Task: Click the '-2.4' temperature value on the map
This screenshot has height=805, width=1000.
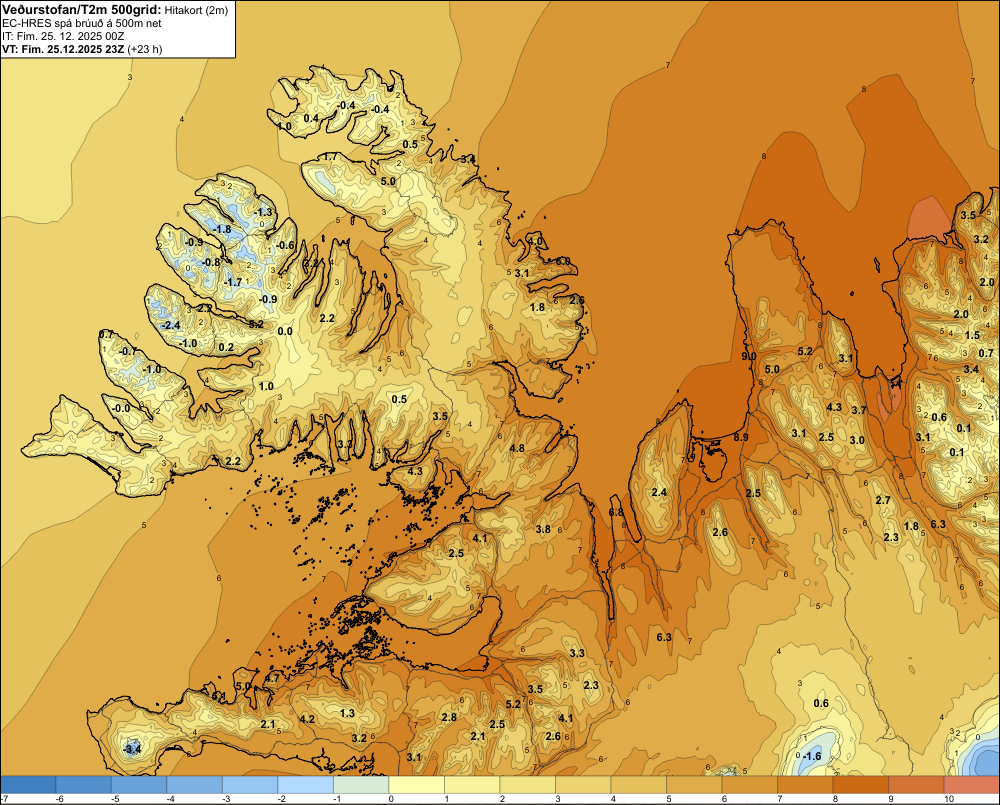Action: (170, 325)
